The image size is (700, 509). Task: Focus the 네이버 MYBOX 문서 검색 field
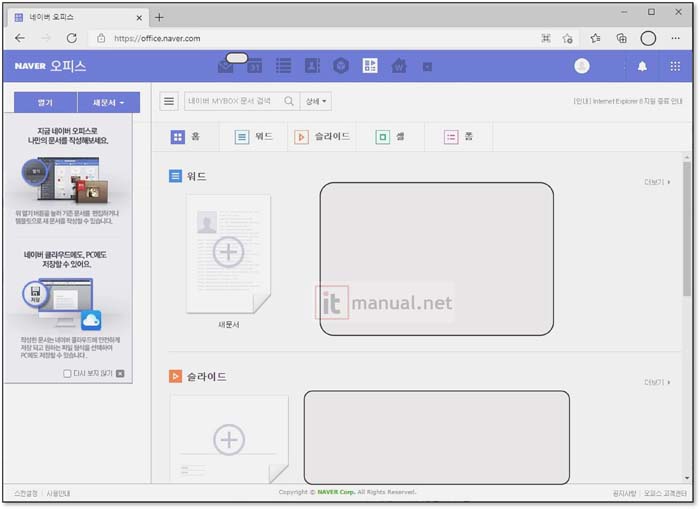pos(235,101)
